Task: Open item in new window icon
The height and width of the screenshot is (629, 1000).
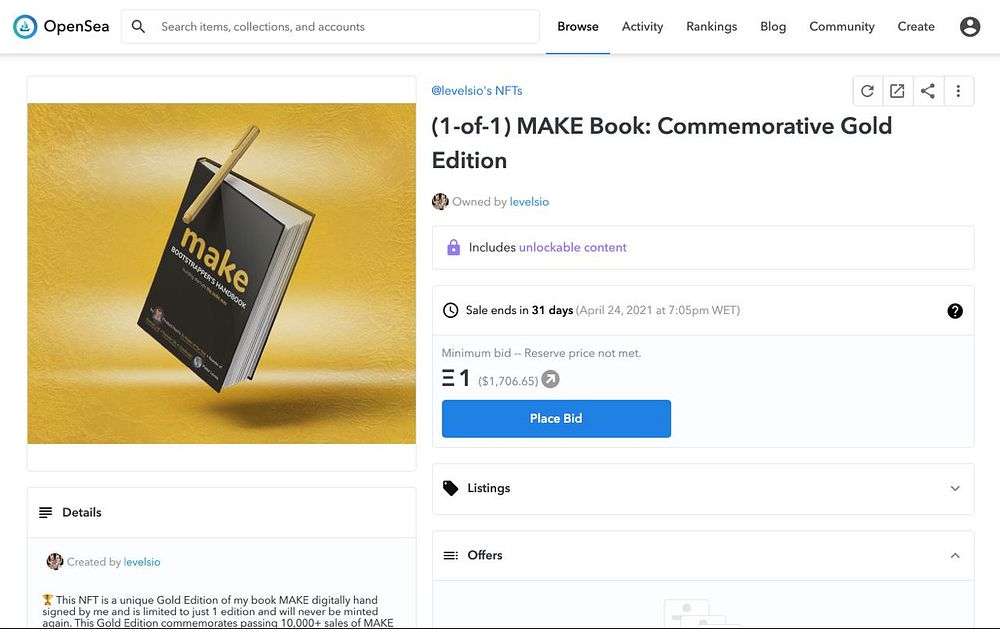Action: pyautogui.click(x=897, y=91)
